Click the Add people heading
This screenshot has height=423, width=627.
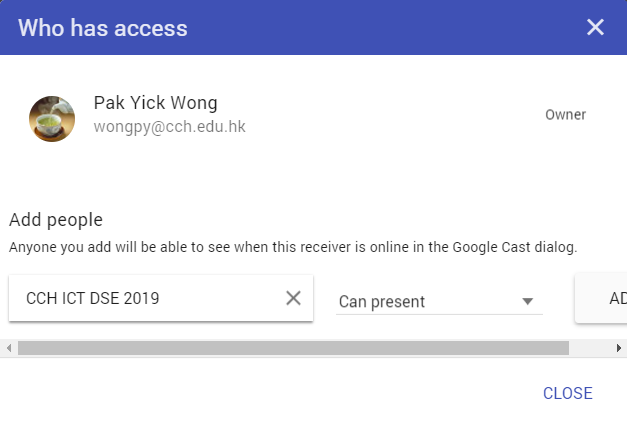[x=56, y=220]
